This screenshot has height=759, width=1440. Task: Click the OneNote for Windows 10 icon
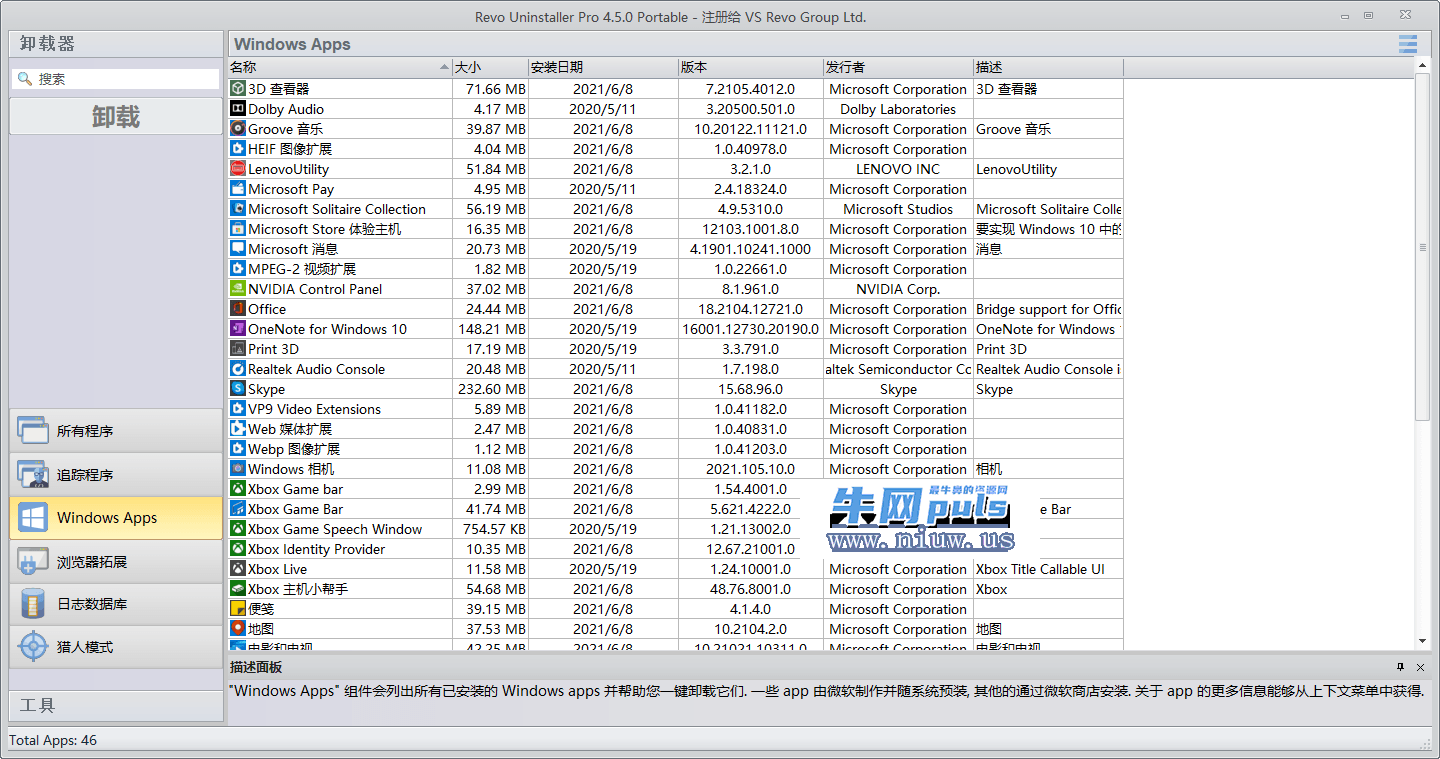(x=238, y=329)
